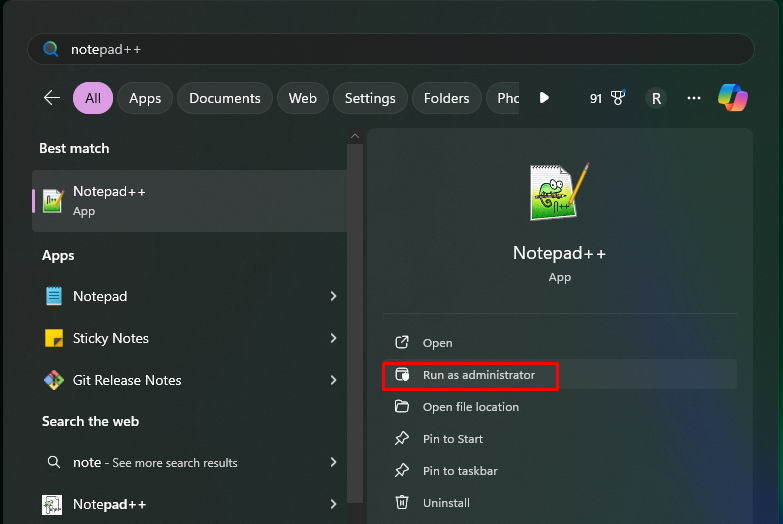Click the Copilot icon in search header

(733, 98)
